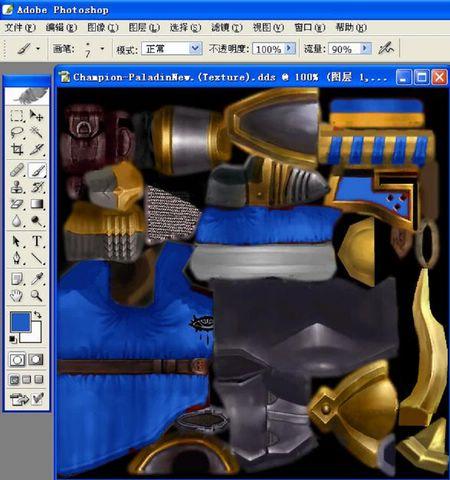Open the 帮助 (Help) menu
Screen dimensions: 450x480
click(x=351, y=27)
